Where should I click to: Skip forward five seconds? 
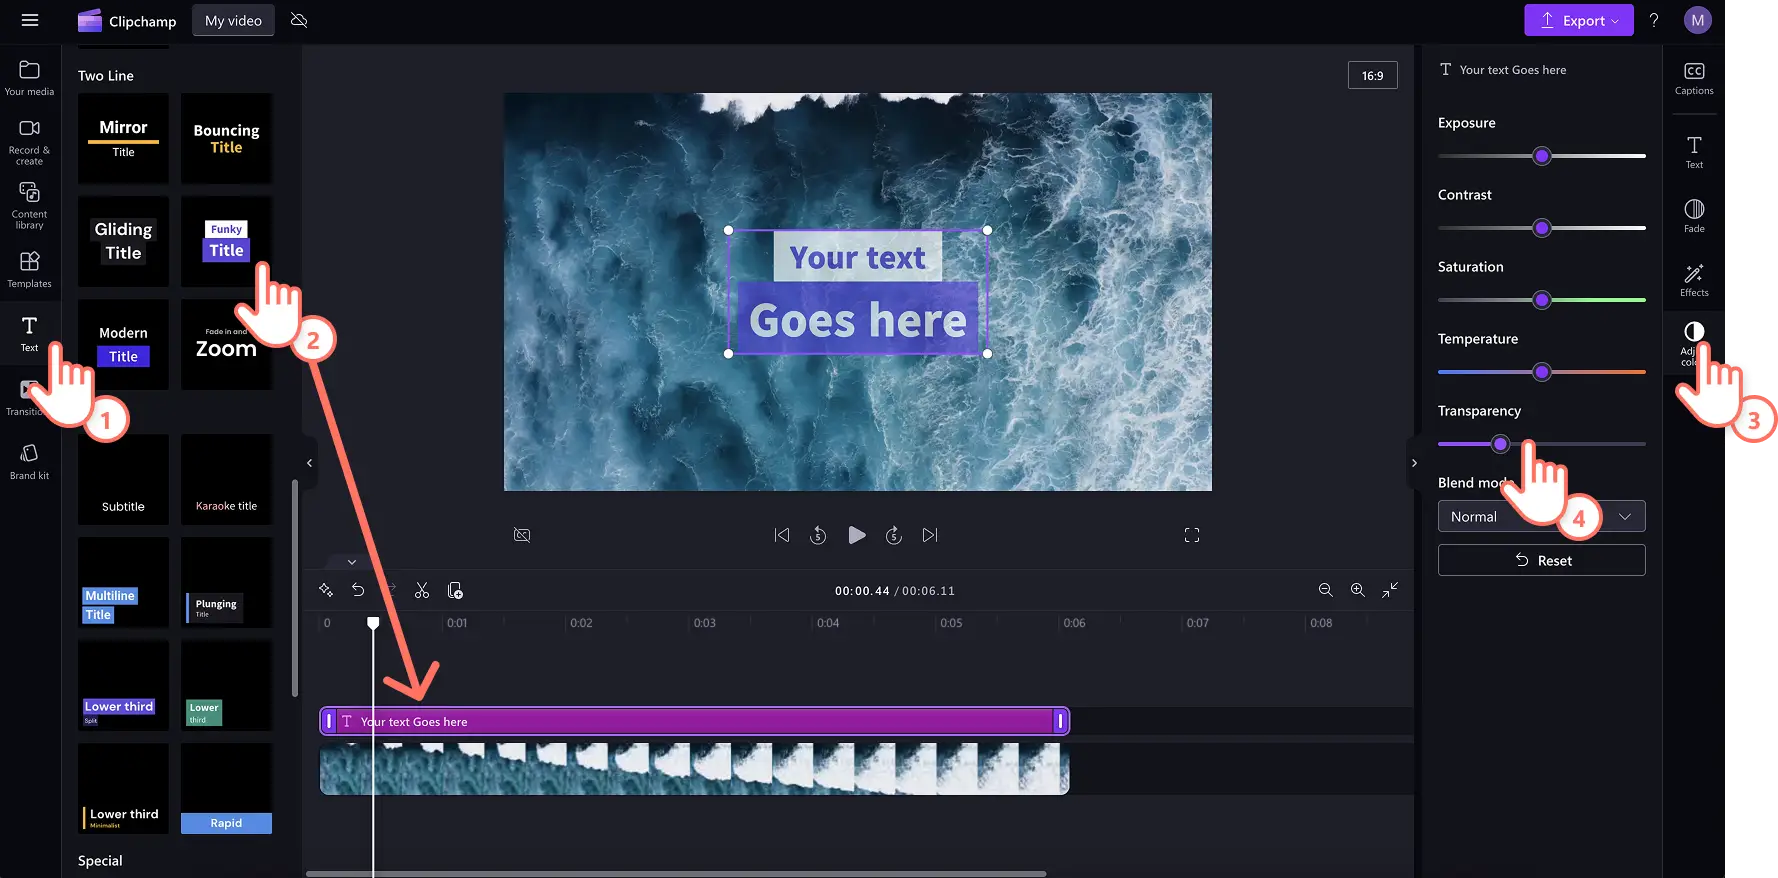click(894, 535)
